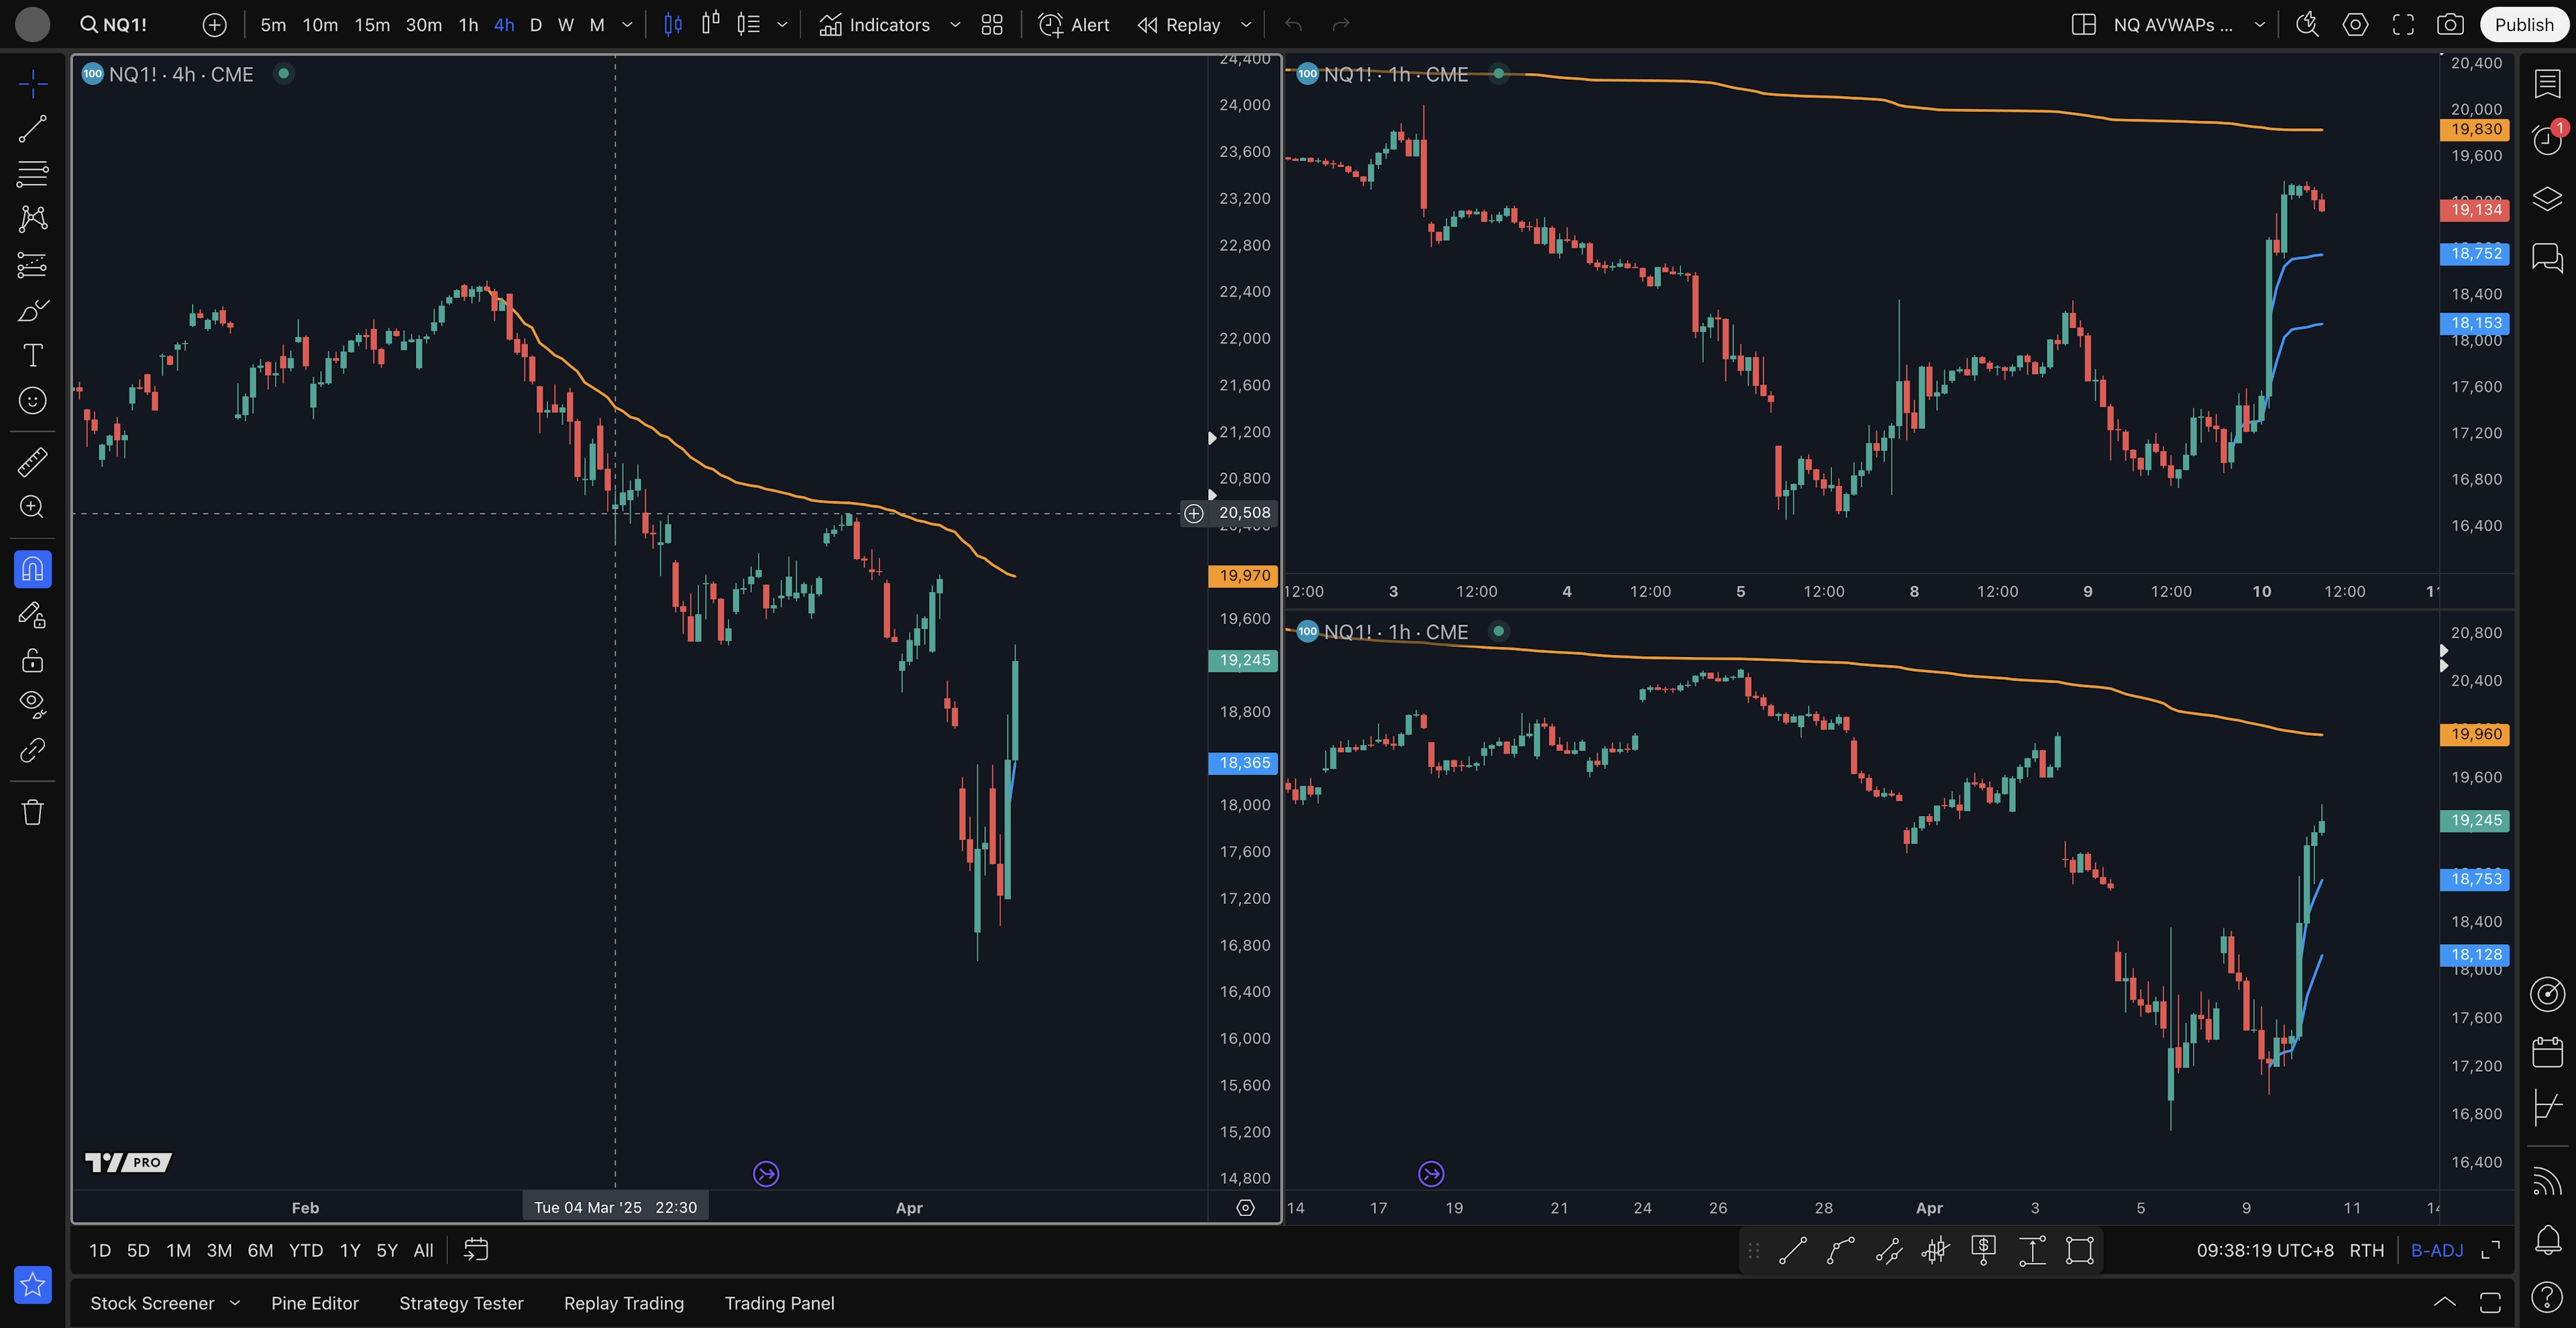Viewport: 2576px width, 1328px height.
Task: Select the Fibonacci retracement tool
Action: pyautogui.click(x=32, y=174)
